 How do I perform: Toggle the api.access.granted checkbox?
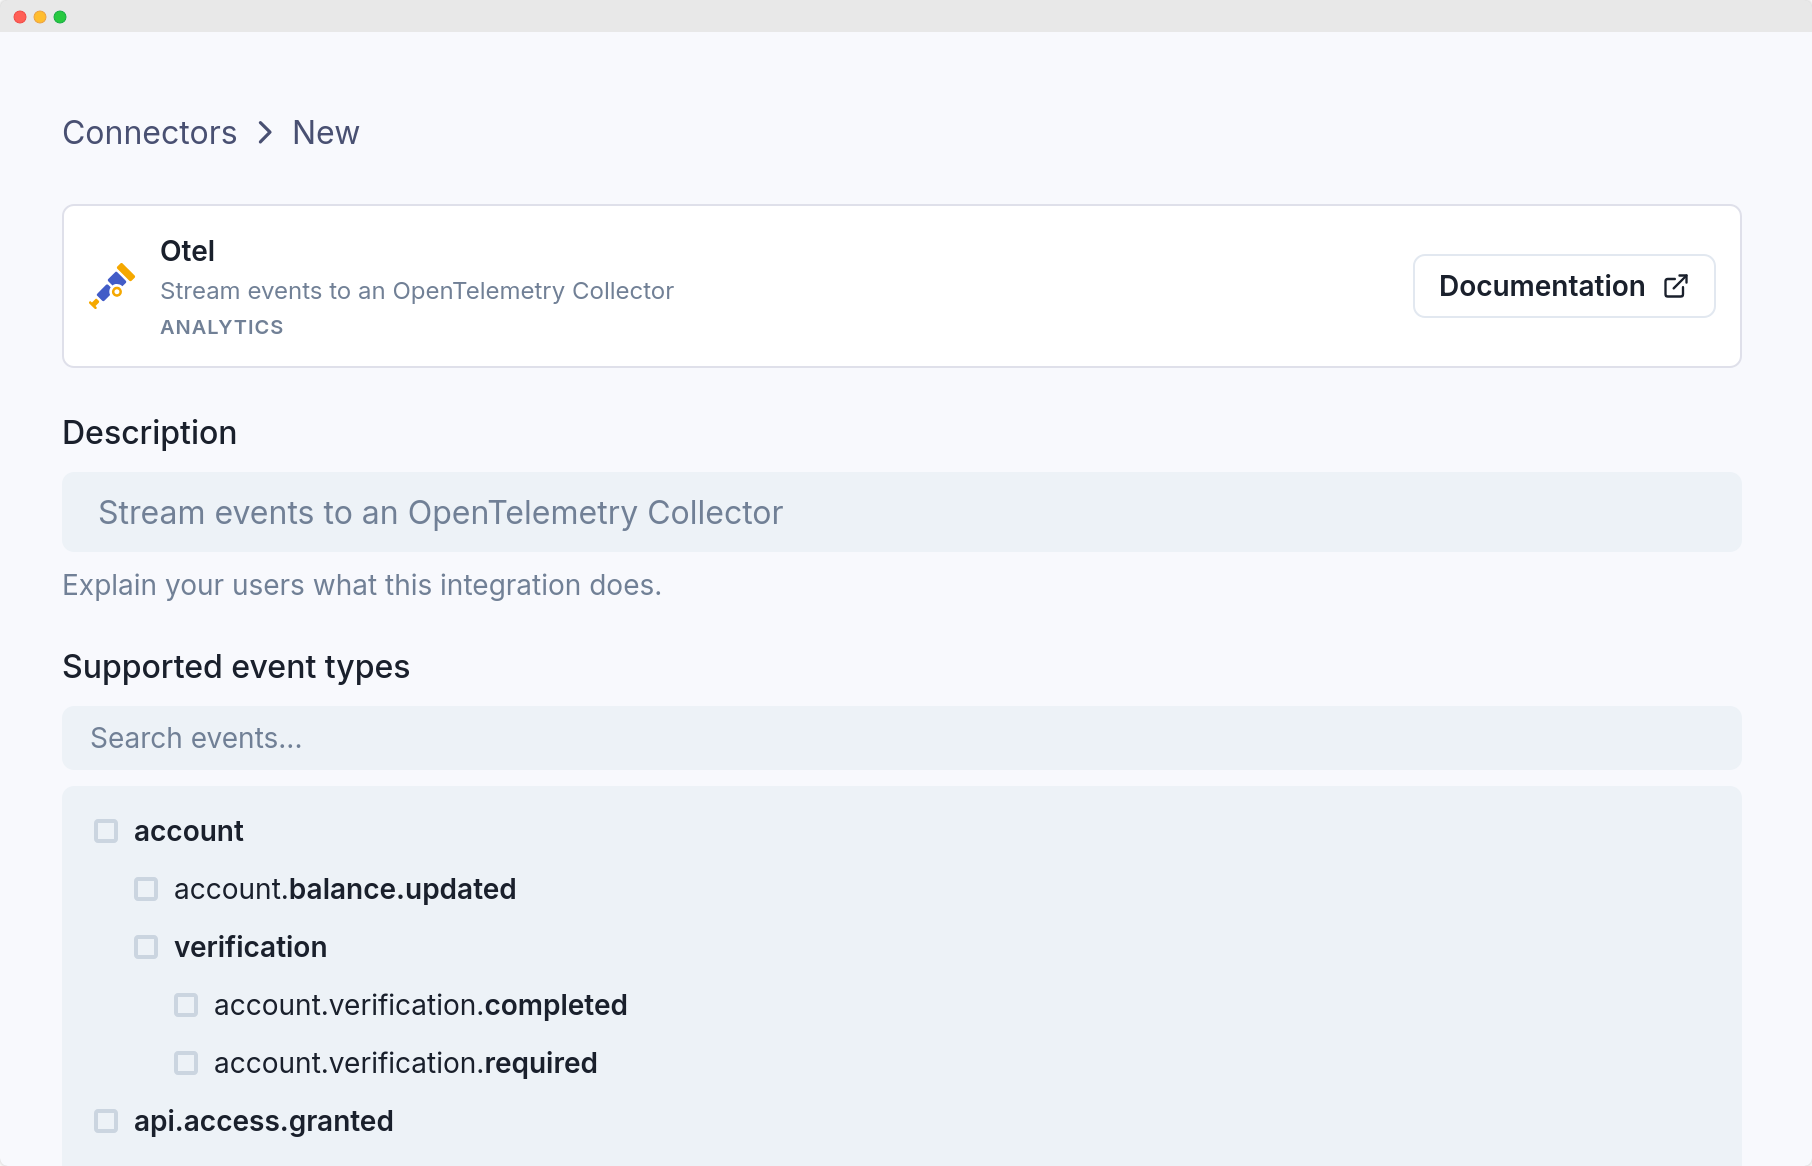click(106, 1121)
